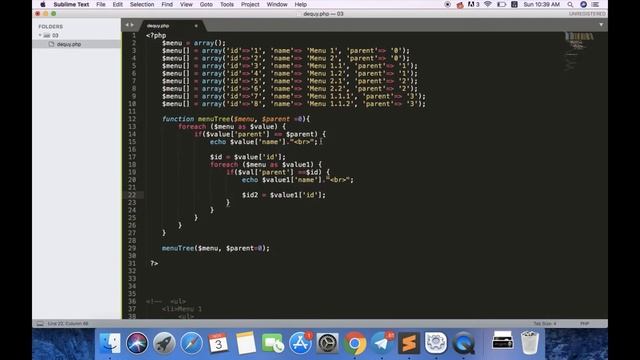Click the UNREGISTERED label in title bar

[x=587, y=14]
